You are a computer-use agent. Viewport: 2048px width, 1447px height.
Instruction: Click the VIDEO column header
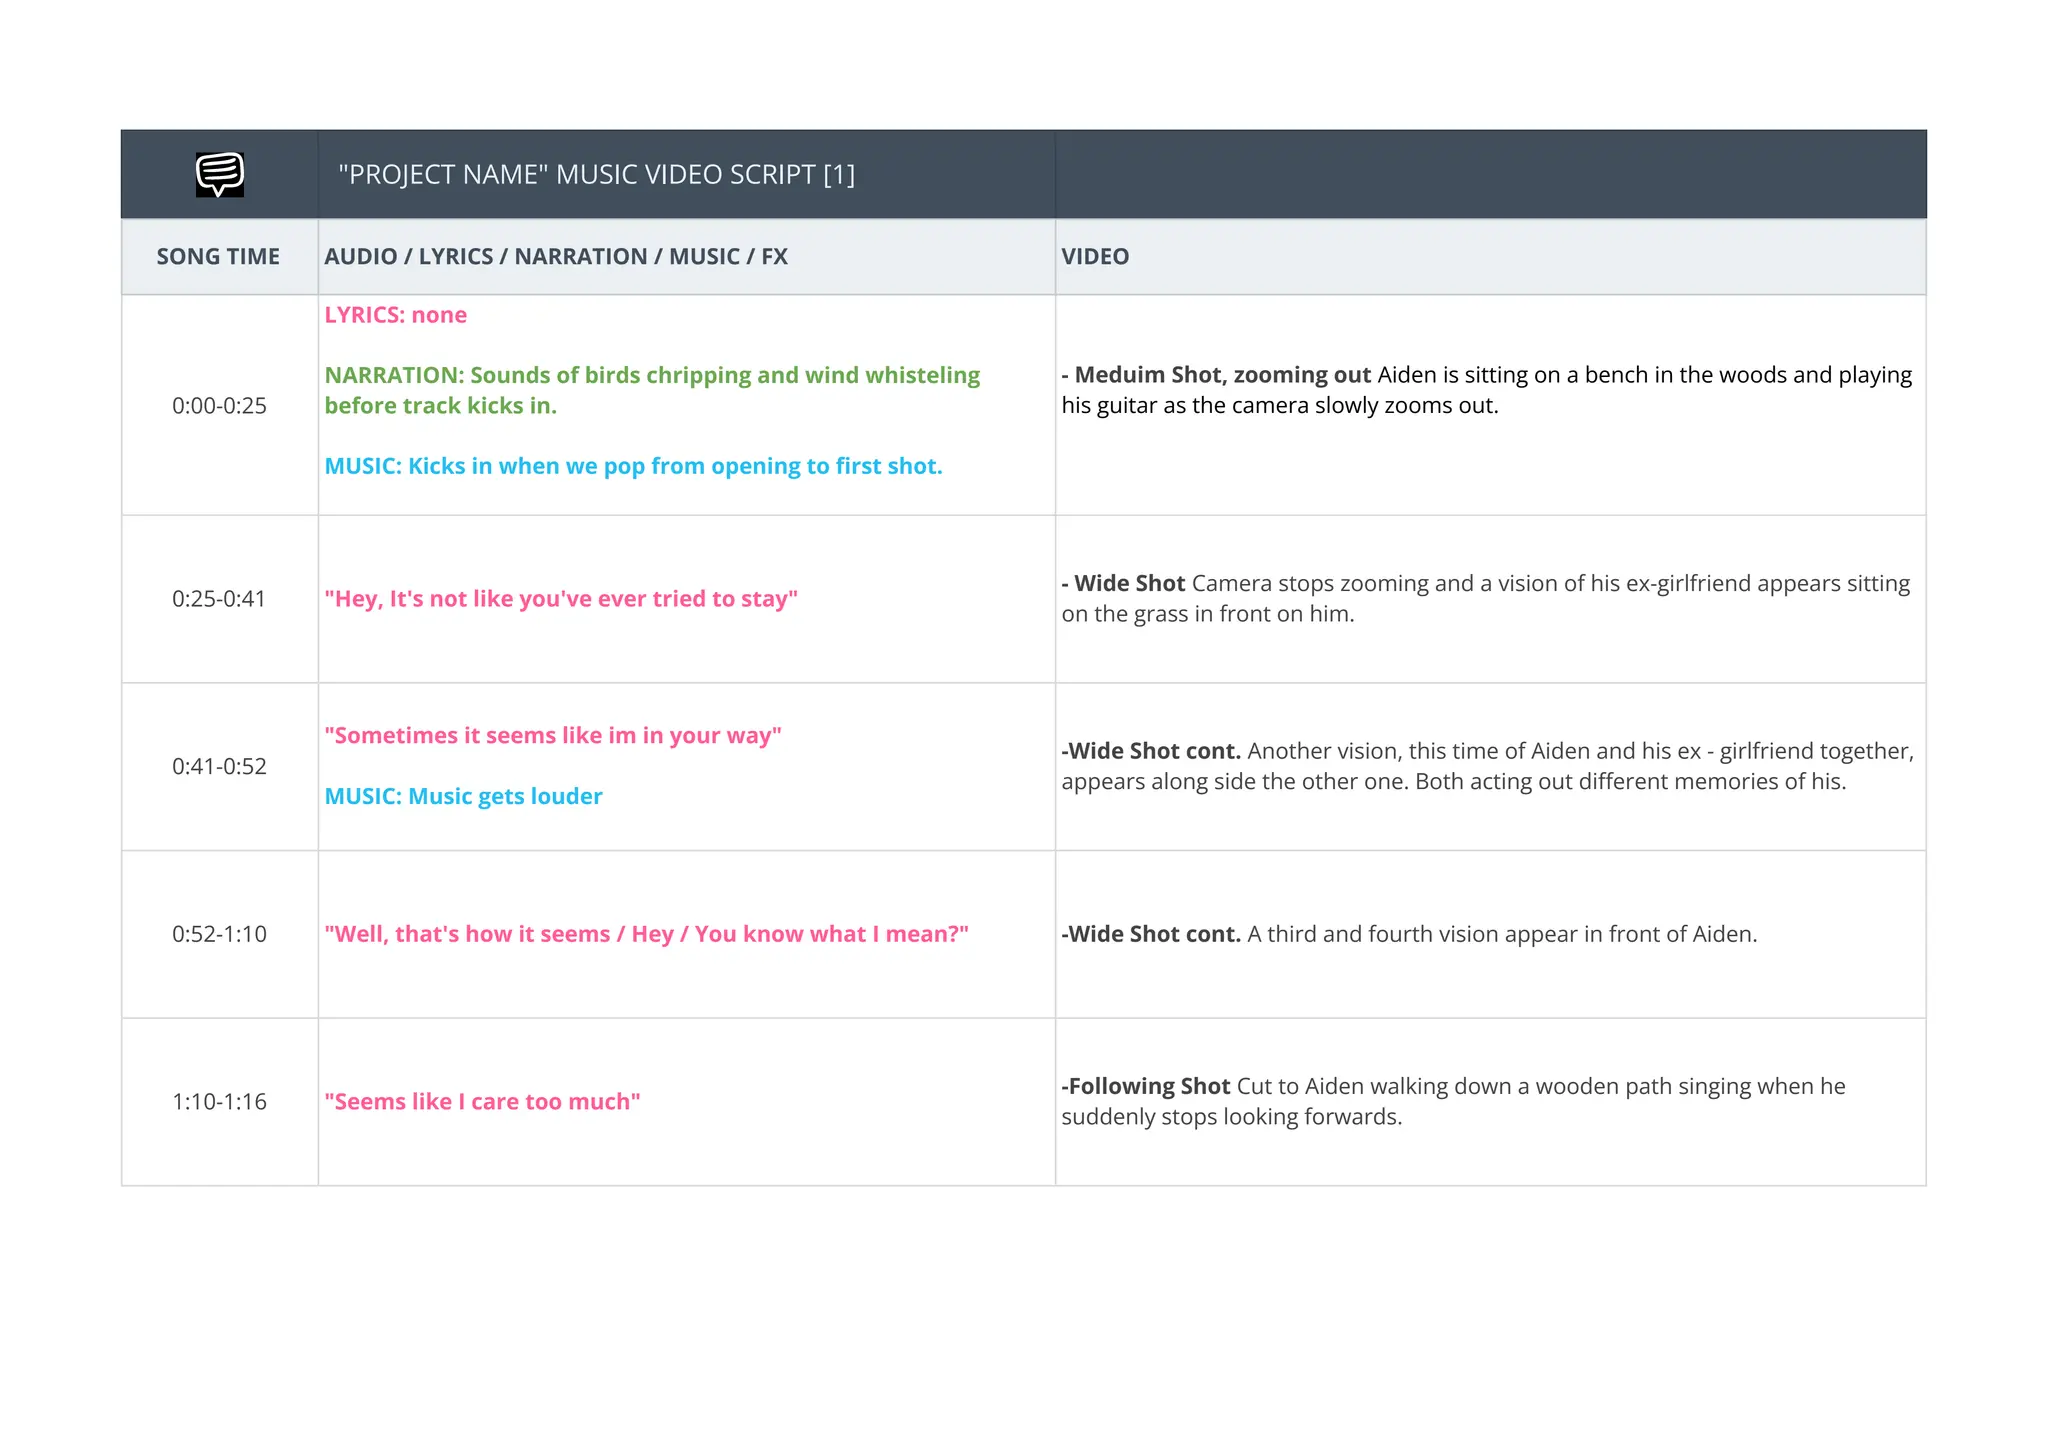tap(1095, 256)
